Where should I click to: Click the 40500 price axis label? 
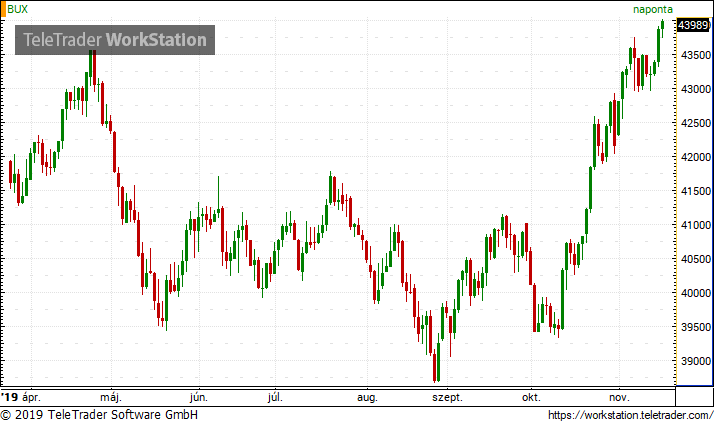695,259
